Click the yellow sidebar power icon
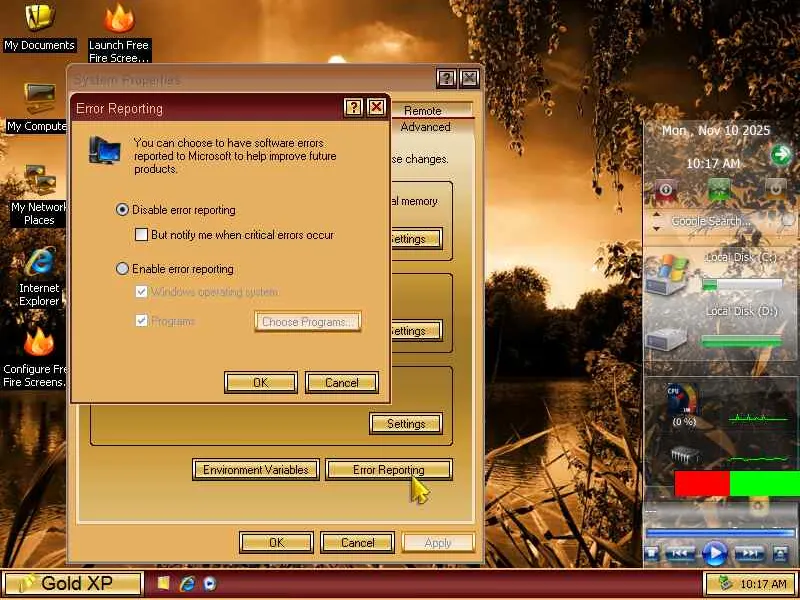Image resolution: width=800 pixels, height=600 pixels. coord(775,190)
